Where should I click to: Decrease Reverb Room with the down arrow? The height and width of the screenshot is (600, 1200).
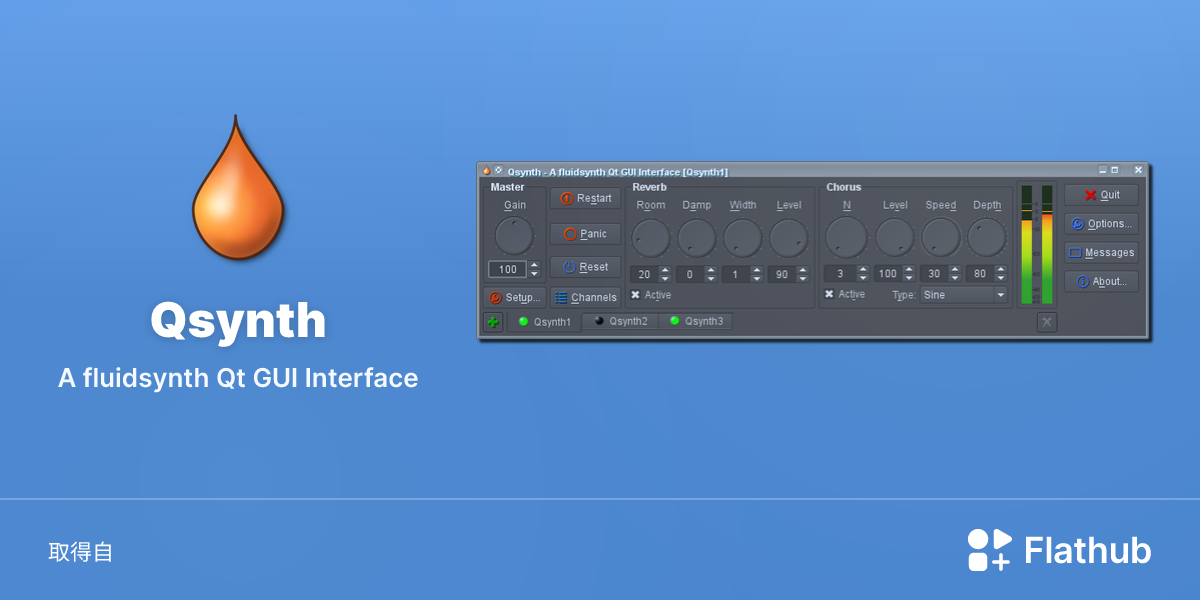point(665,278)
